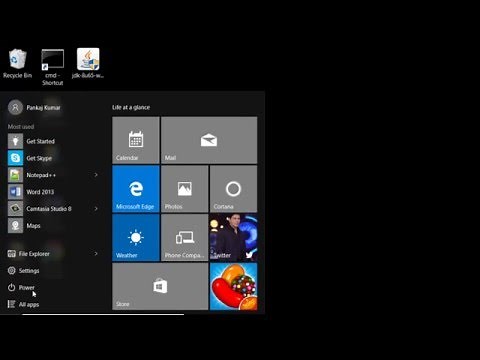Select the Get Started text label
This screenshot has width=480, height=360.
(41, 141)
